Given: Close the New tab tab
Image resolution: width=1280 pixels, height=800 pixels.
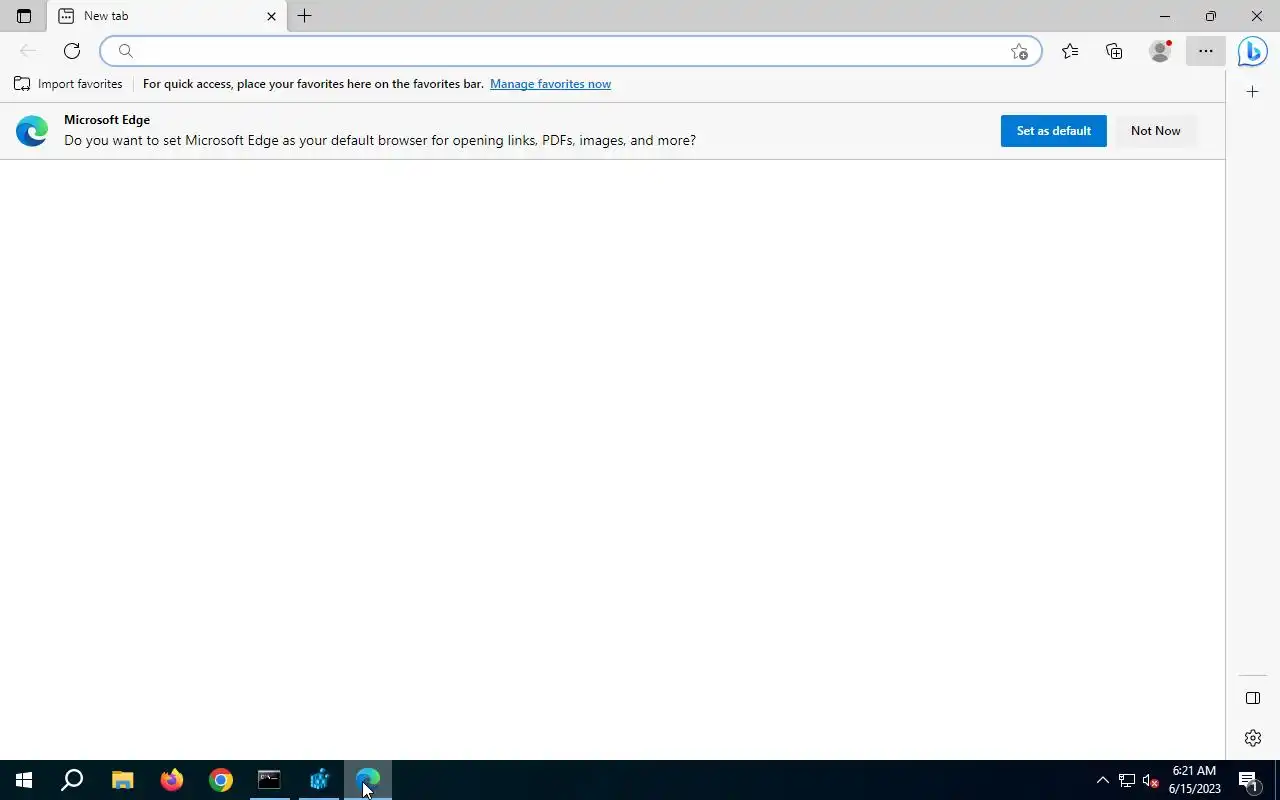Looking at the screenshot, I should click(271, 16).
